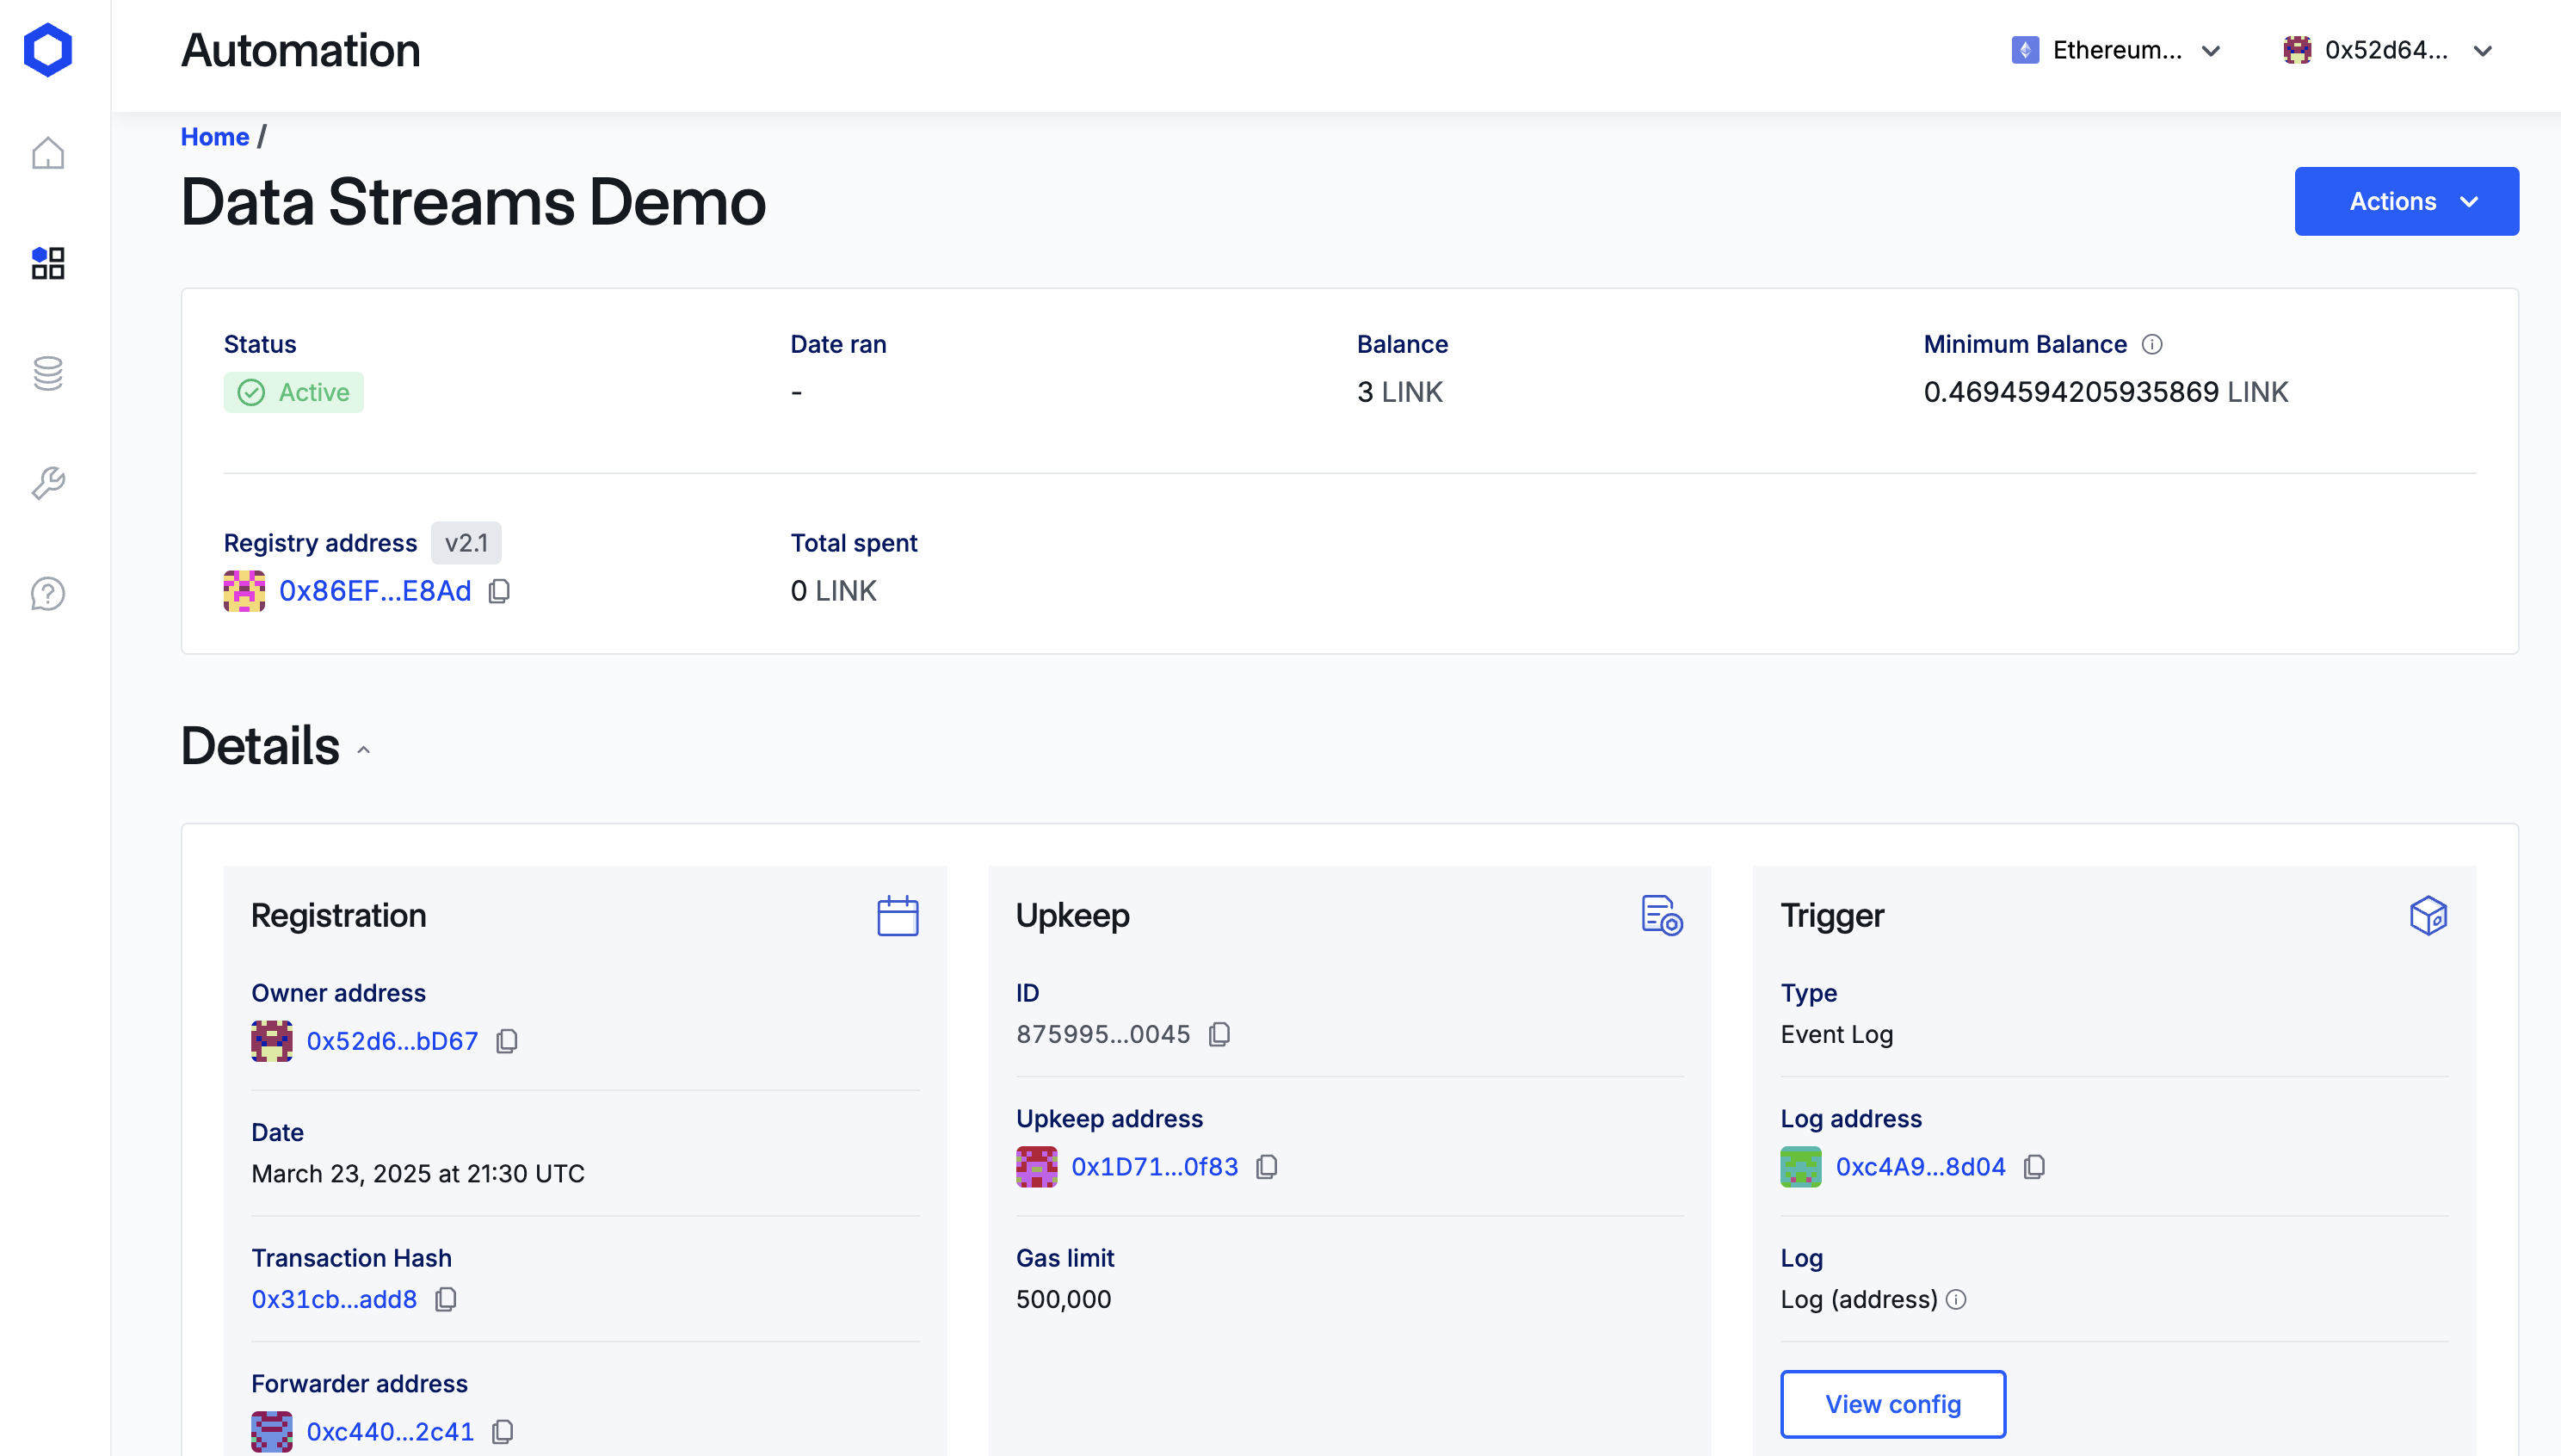2561x1456 pixels.
Task: Click the Log (address) info icon
Action: [1956, 1299]
